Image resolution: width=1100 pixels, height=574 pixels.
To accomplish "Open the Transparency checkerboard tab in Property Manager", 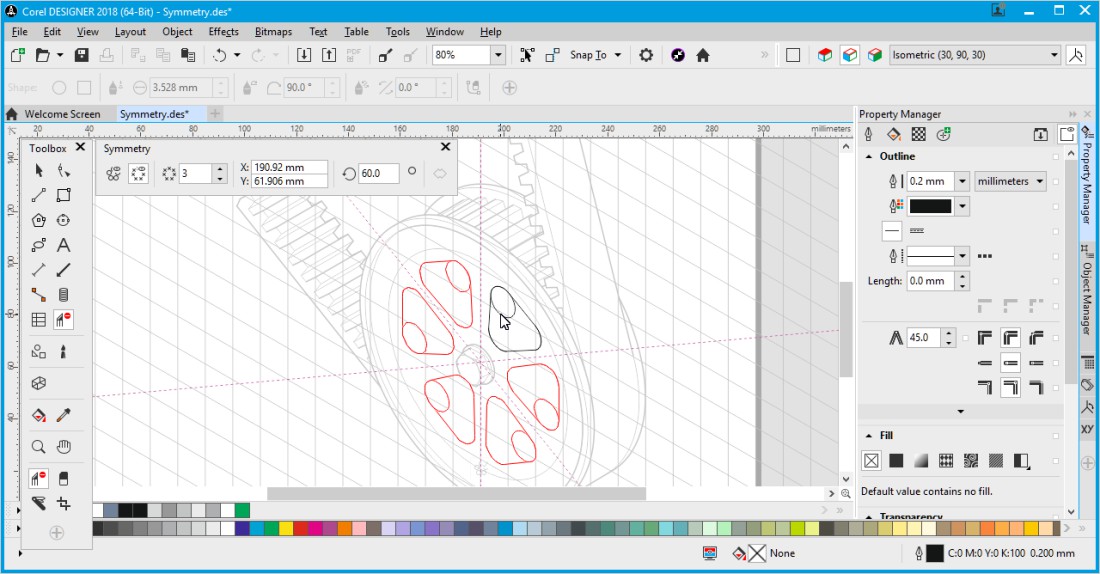I will (x=918, y=134).
